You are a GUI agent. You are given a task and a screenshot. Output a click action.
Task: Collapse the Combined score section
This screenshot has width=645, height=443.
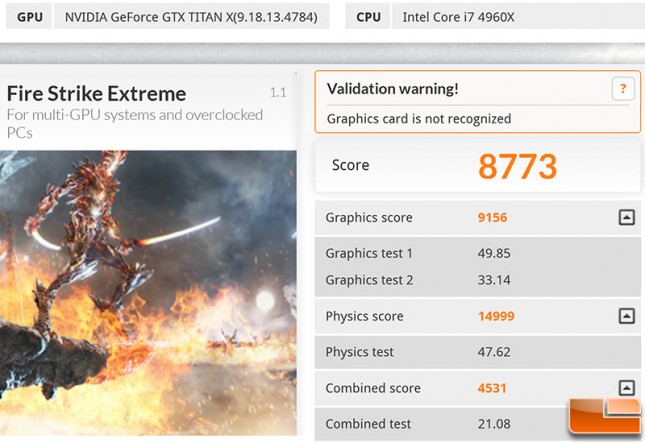(x=626, y=387)
